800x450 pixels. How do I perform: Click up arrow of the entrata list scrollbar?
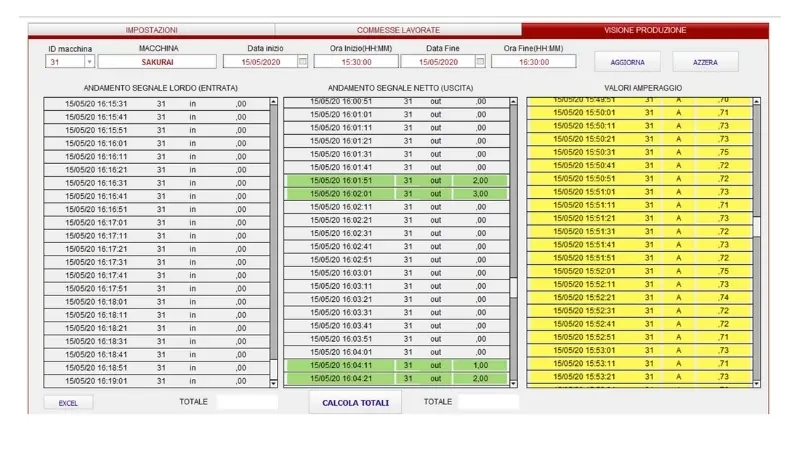pos(273,102)
